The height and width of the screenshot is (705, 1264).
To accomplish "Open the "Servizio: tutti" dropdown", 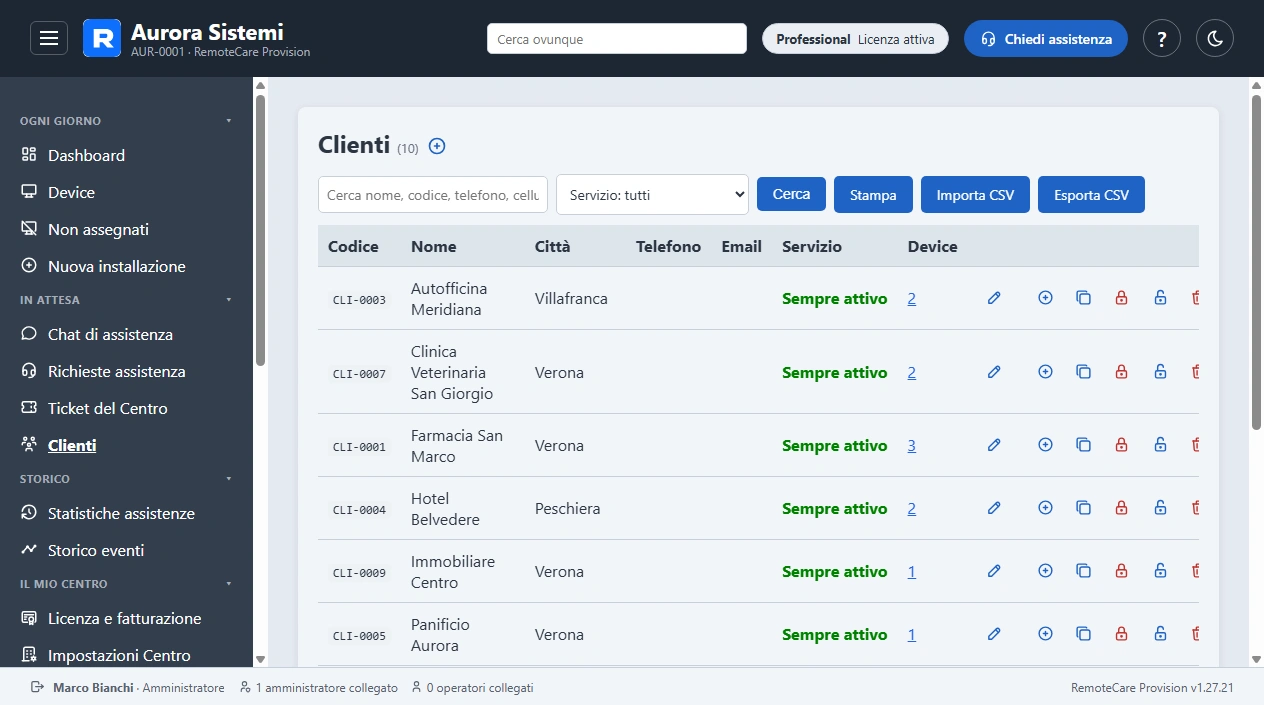I will pyautogui.click(x=652, y=195).
